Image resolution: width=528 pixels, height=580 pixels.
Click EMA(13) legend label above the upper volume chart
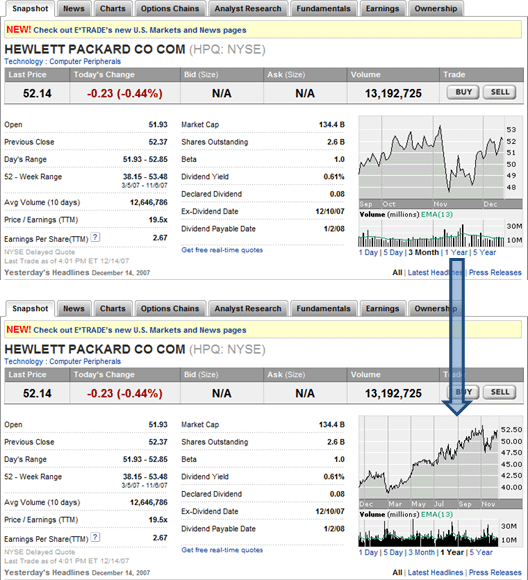click(x=437, y=215)
